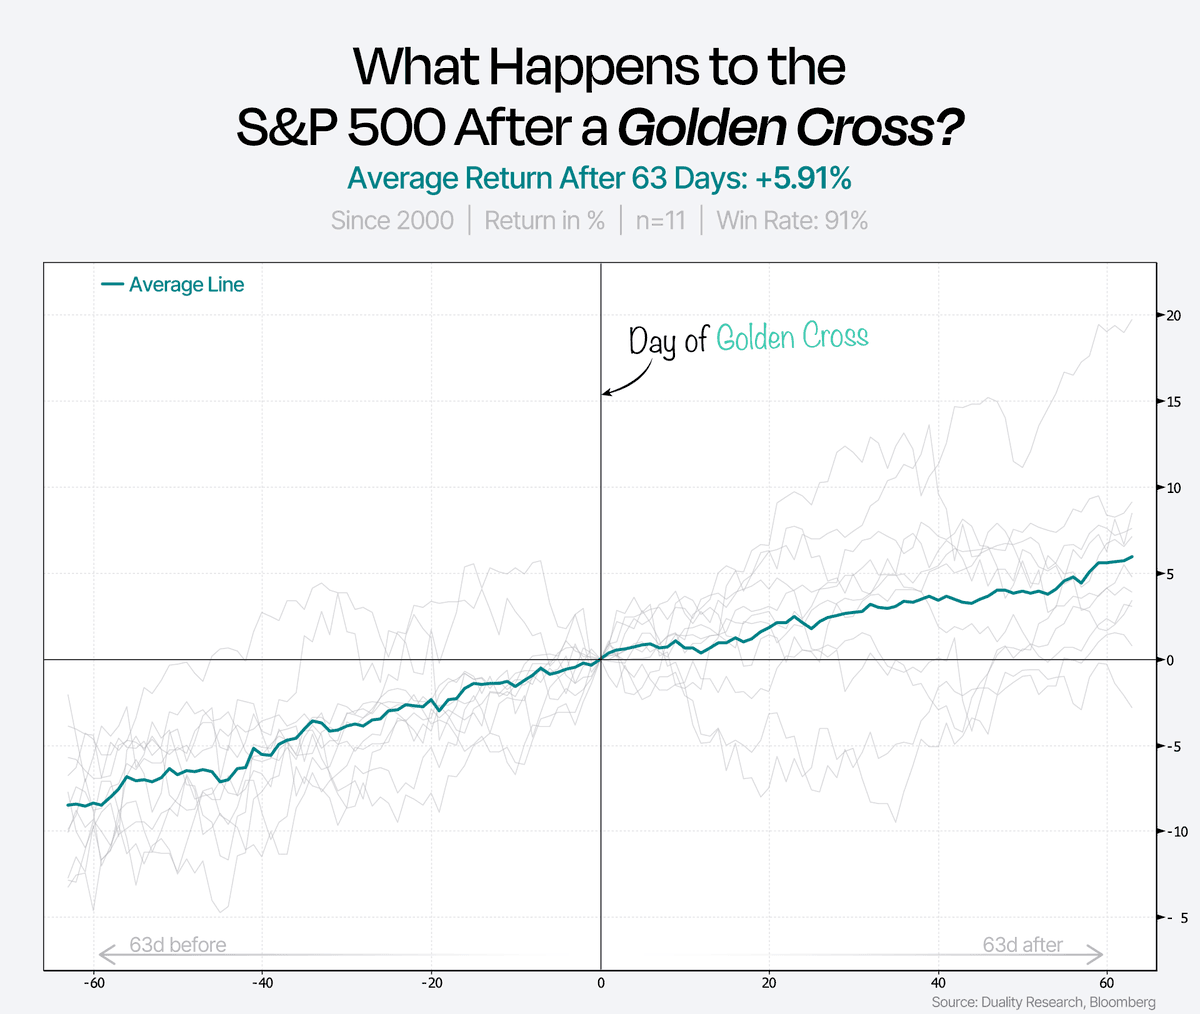Image resolution: width=1200 pixels, height=1014 pixels.
Task: Click the Since 2000 label
Action: pos(392,220)
